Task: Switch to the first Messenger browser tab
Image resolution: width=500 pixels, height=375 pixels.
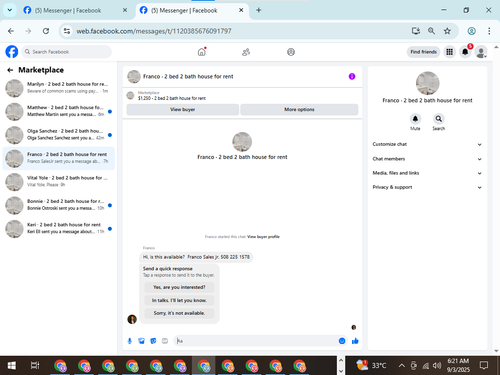Action: pos(75,10)
